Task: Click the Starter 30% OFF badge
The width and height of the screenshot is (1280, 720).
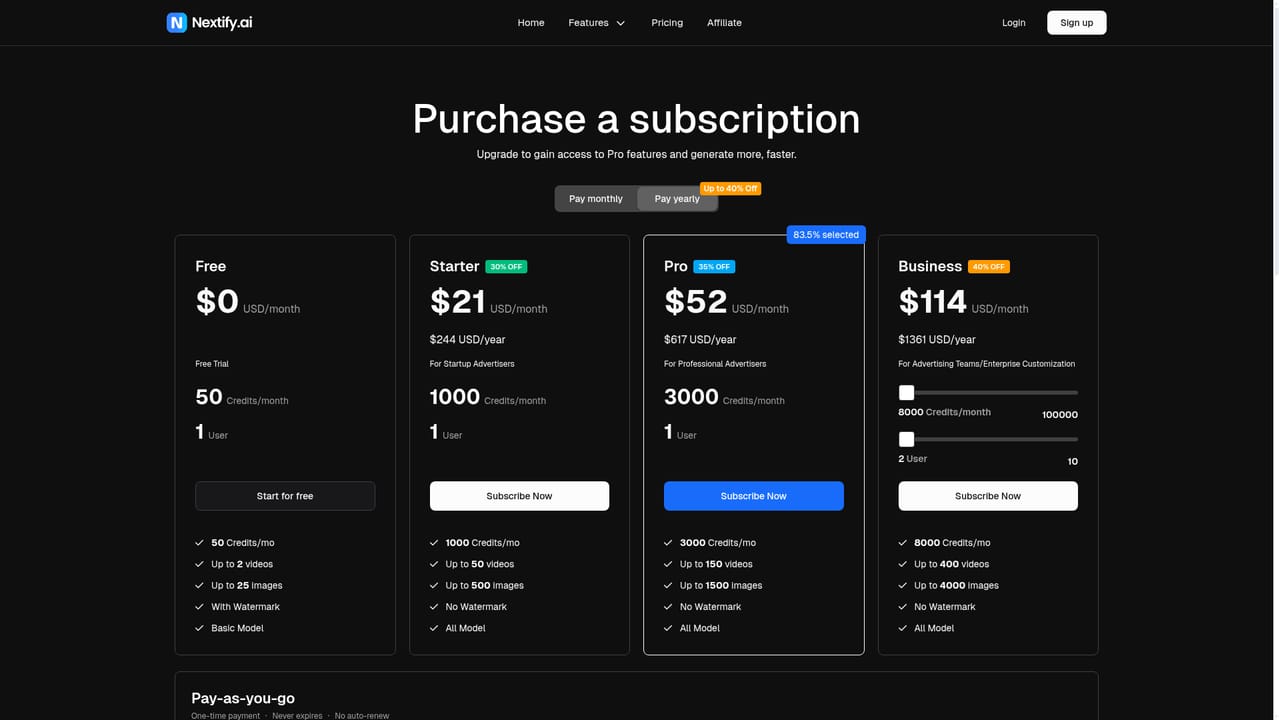Action: tap(506, 267)
